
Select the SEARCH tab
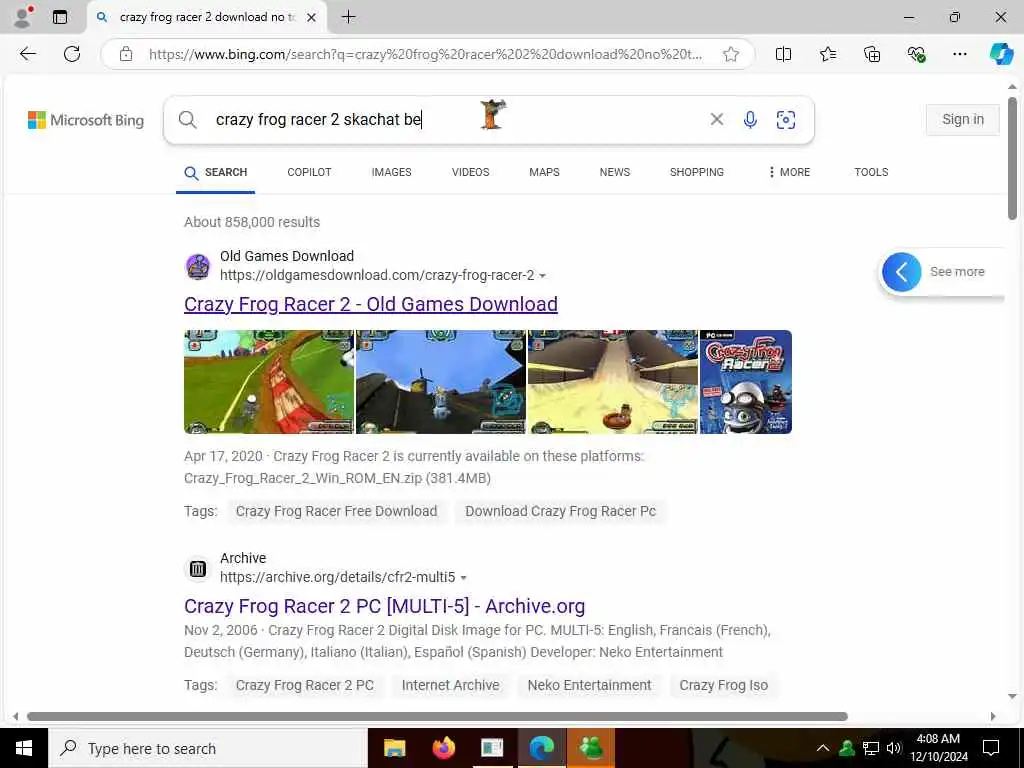click(x=216, y=172)
